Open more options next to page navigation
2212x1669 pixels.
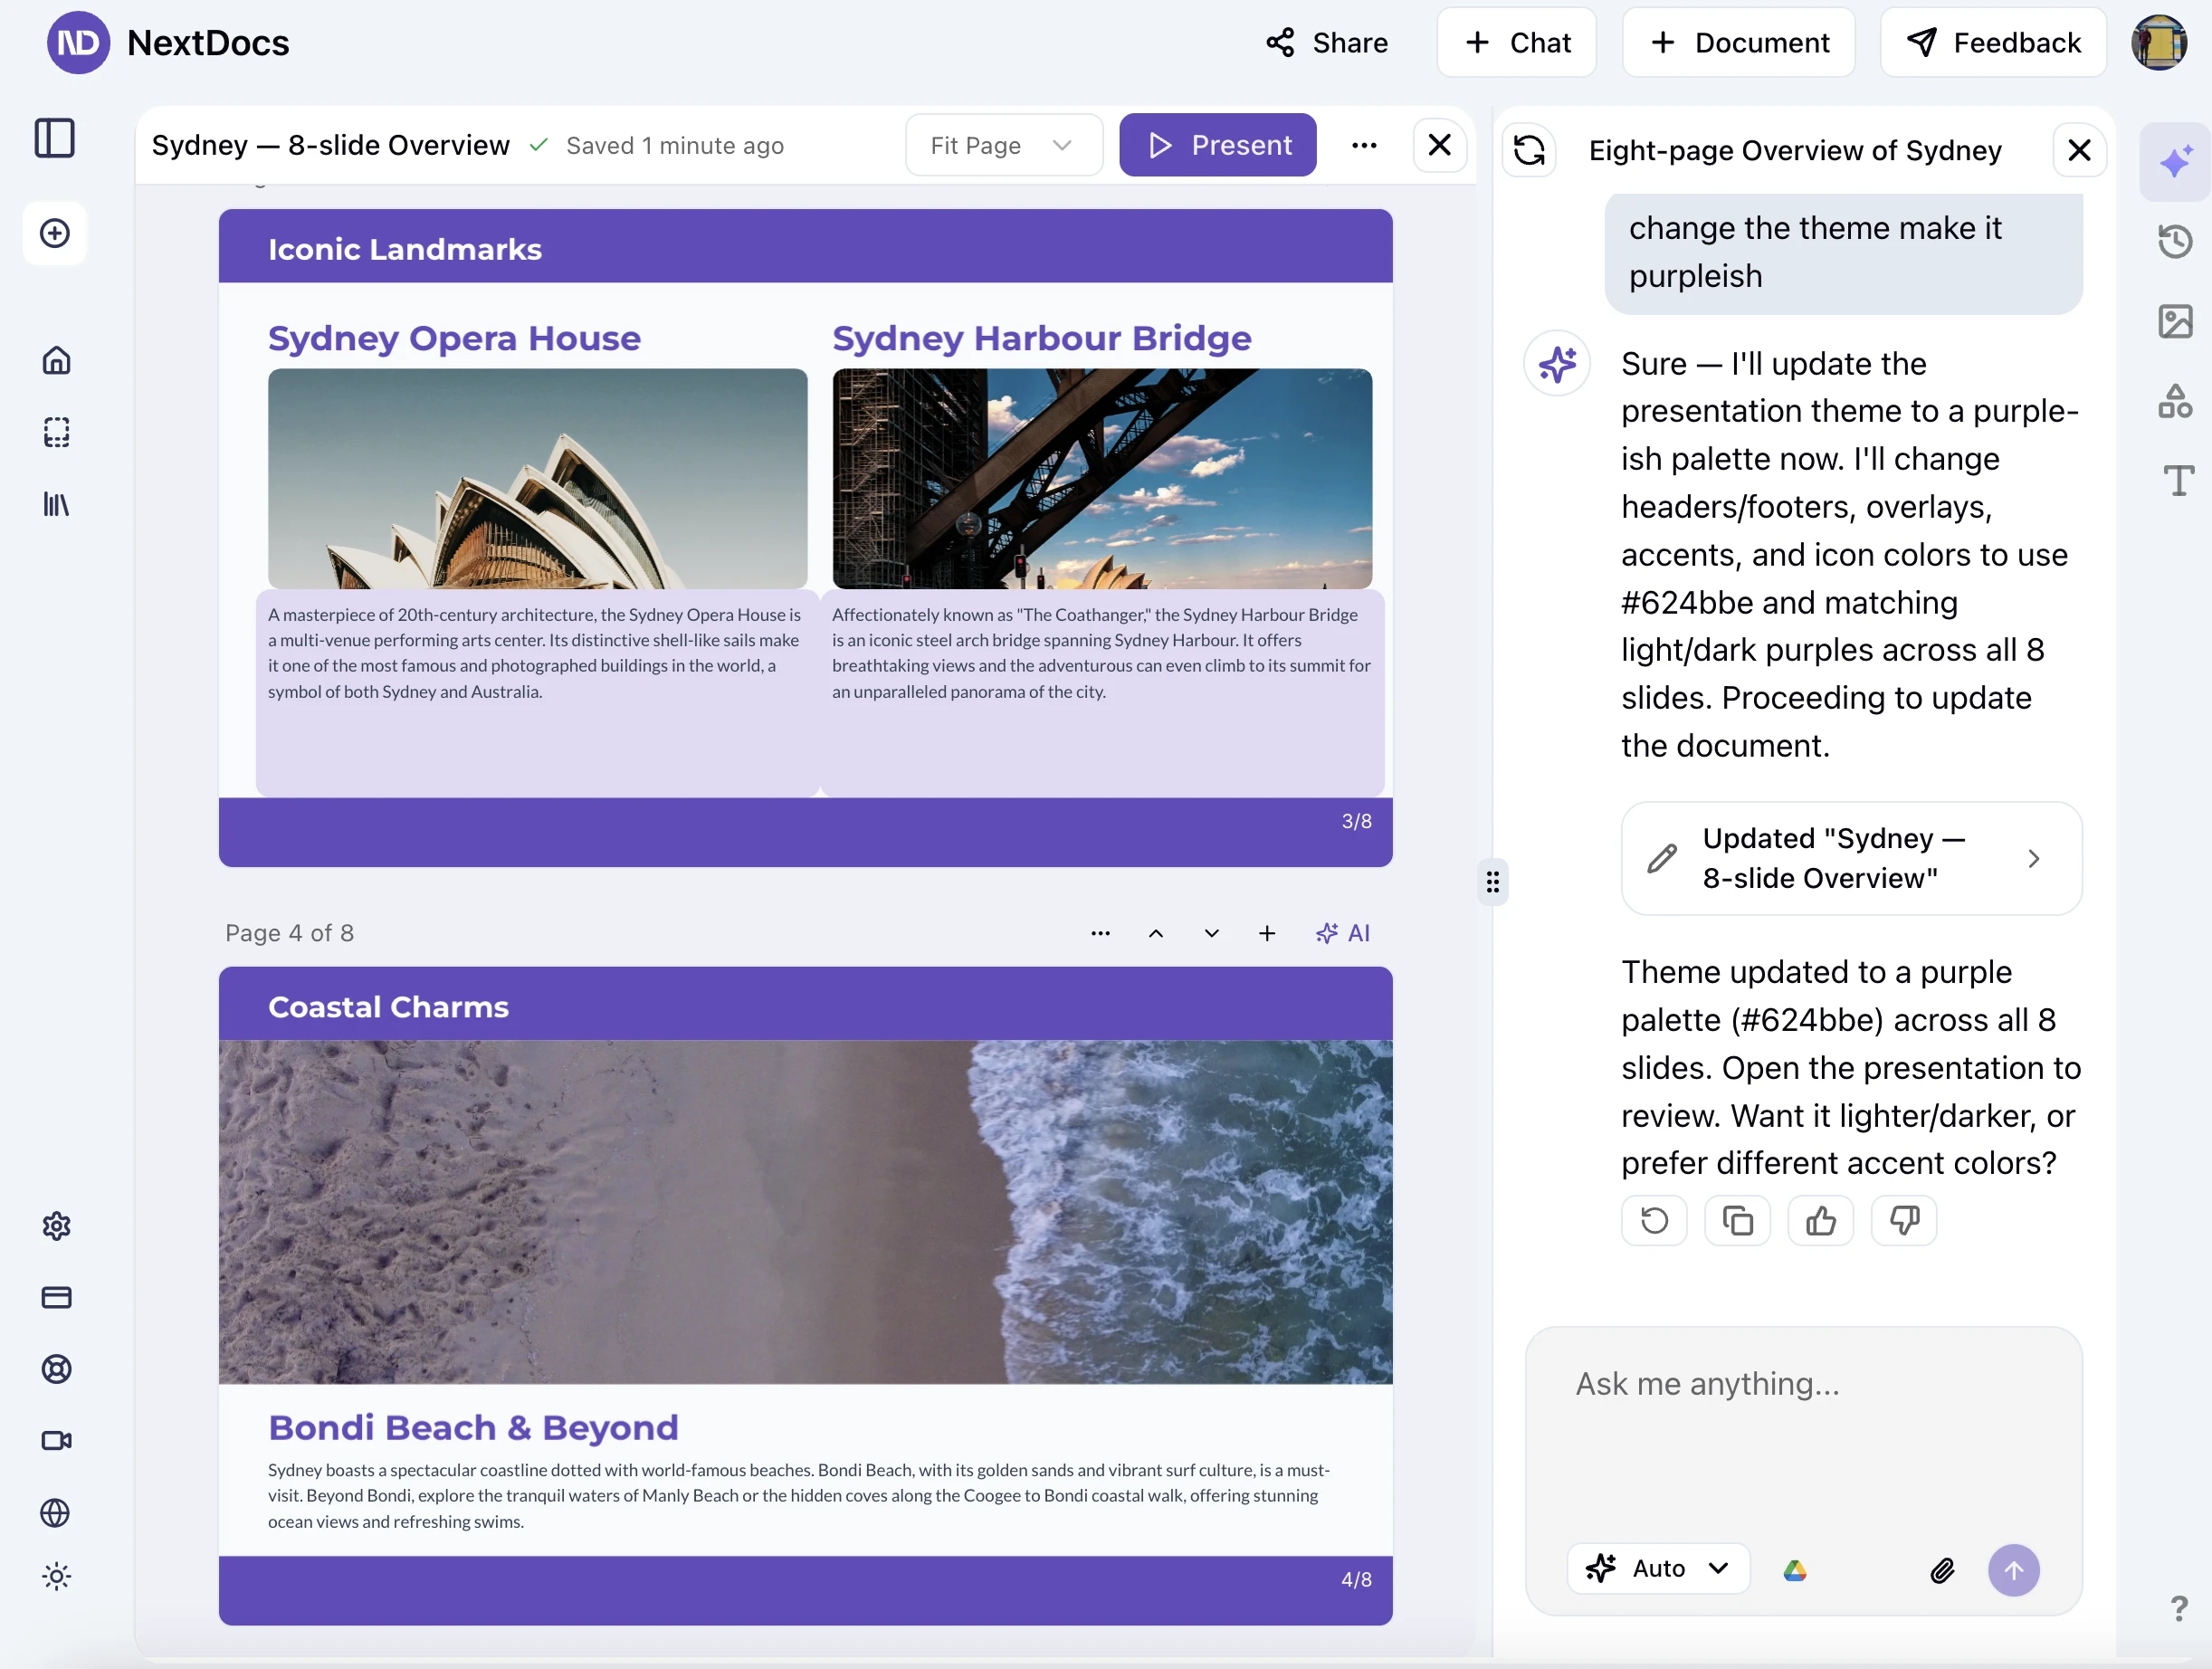[1100, 933]
